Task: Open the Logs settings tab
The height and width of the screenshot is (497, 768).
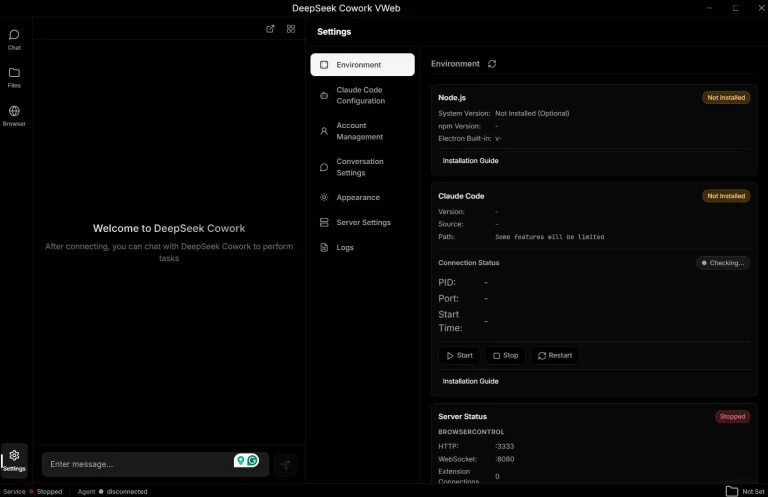Action: pos(362,247)
